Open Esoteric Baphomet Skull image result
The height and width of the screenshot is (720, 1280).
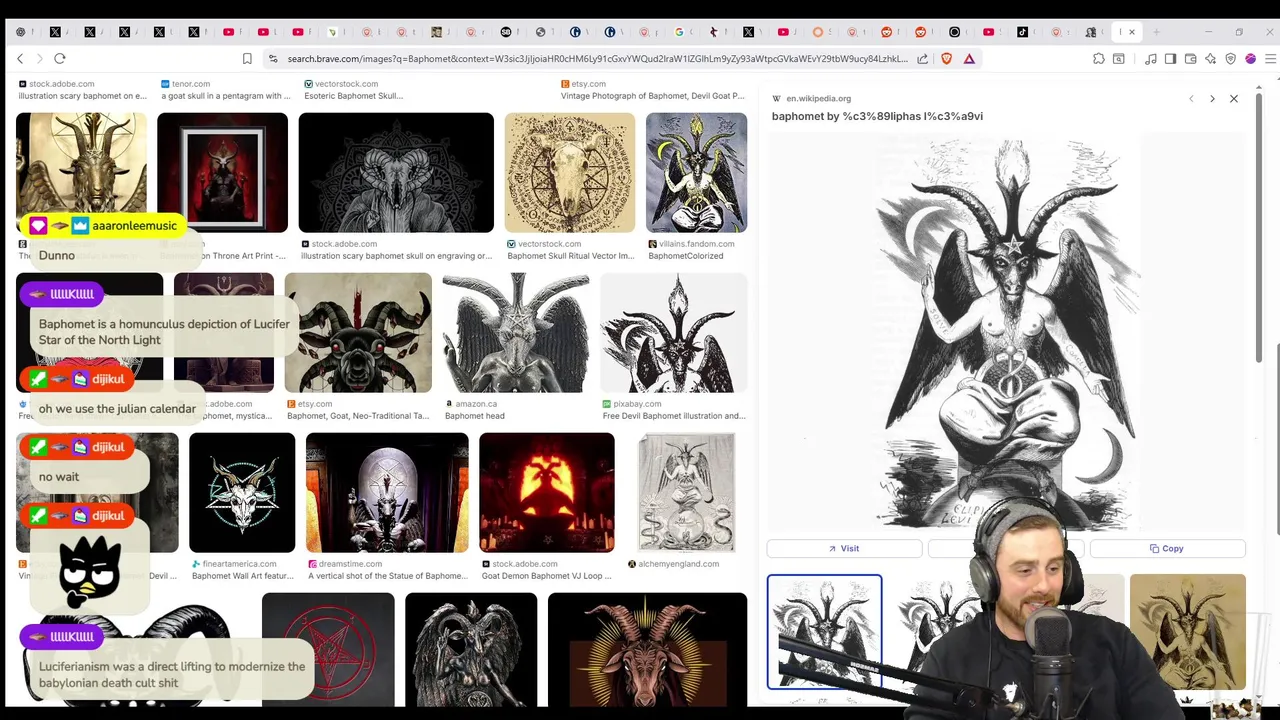pos(352,96)
